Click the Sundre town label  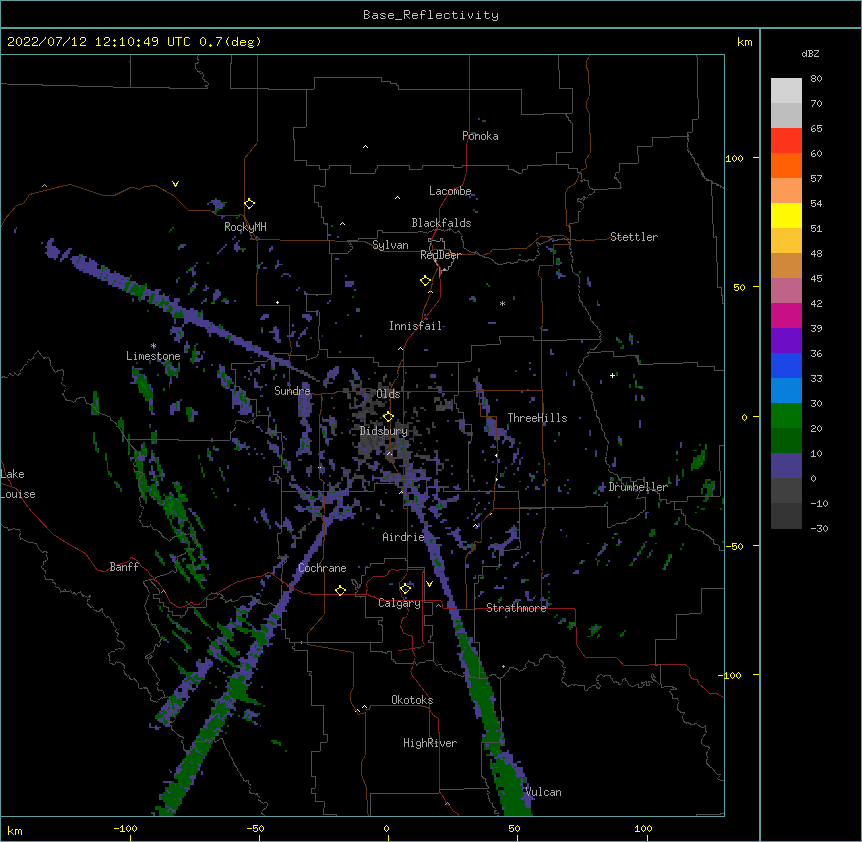(292, 391)
